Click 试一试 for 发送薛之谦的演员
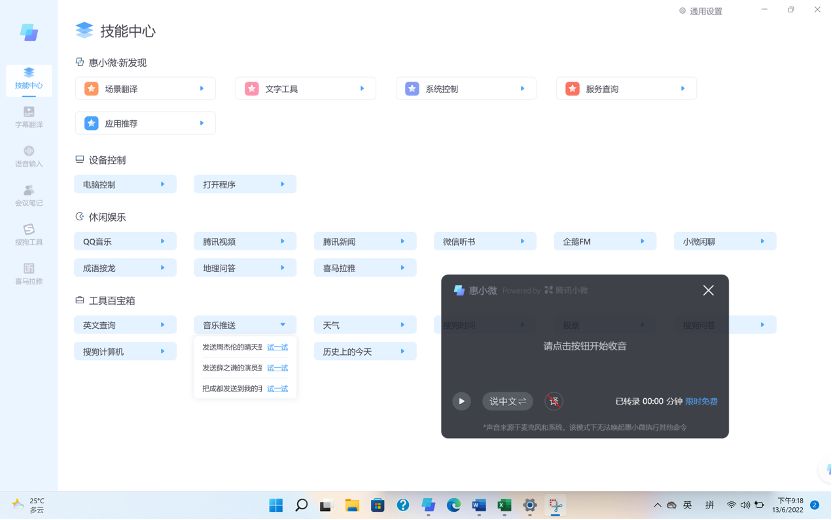 pos(277,368)
